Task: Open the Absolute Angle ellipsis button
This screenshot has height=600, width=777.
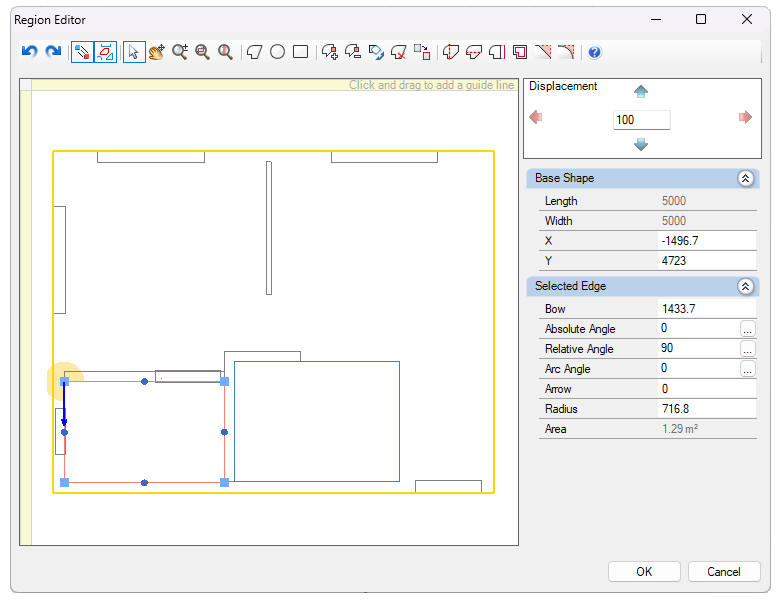Action: (748, 329)
